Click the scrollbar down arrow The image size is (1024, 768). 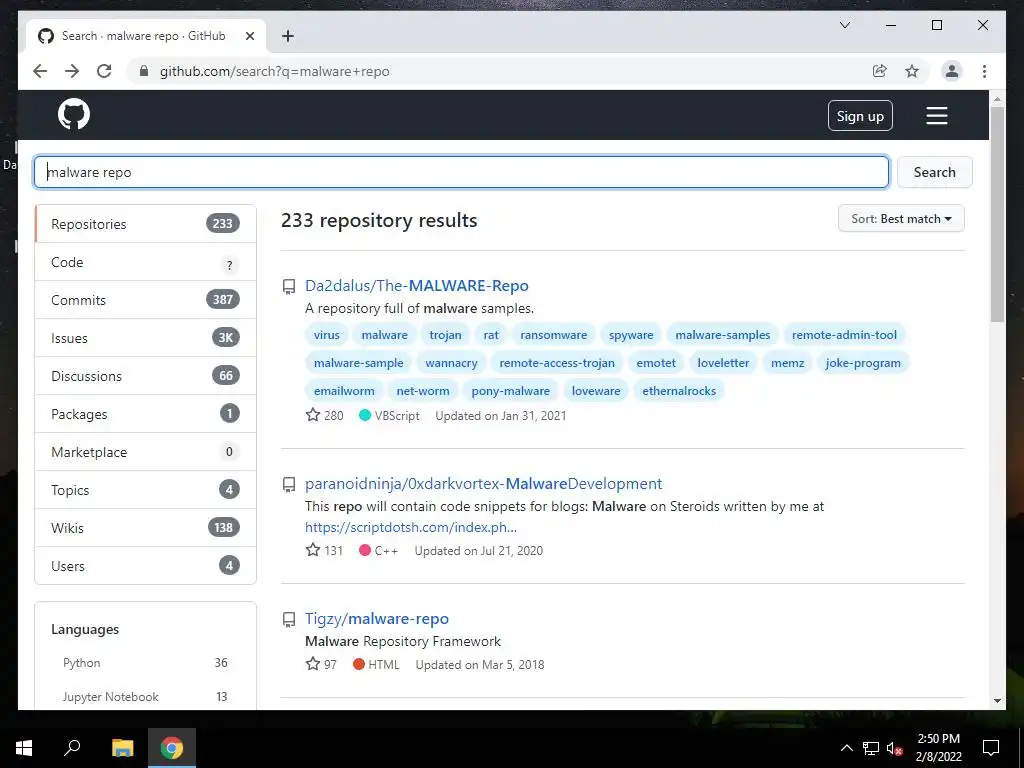coord(997,701)
